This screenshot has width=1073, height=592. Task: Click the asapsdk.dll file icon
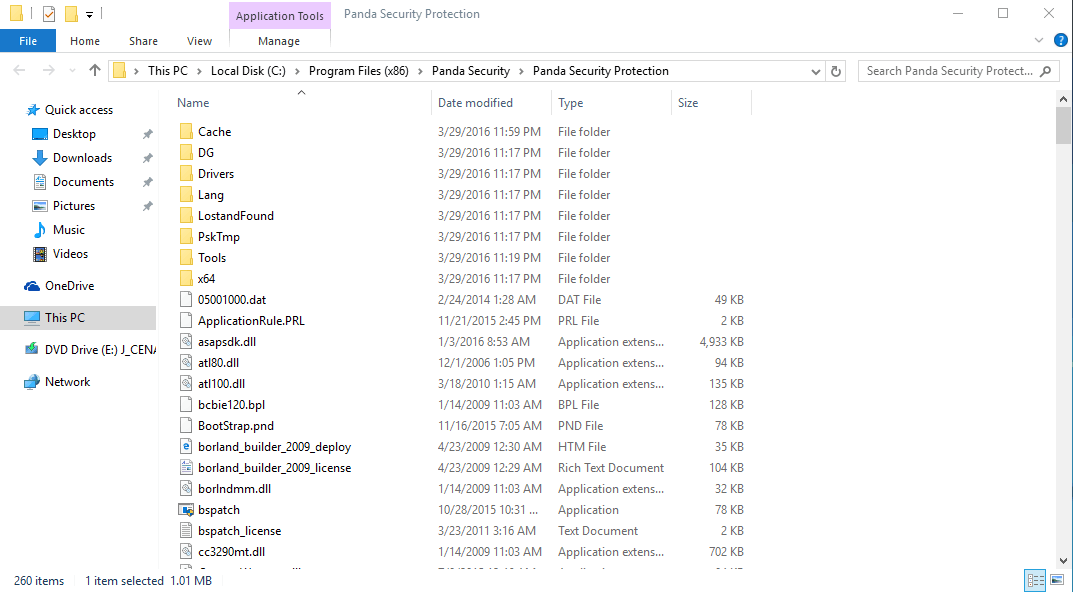click(x=186, y=342)
